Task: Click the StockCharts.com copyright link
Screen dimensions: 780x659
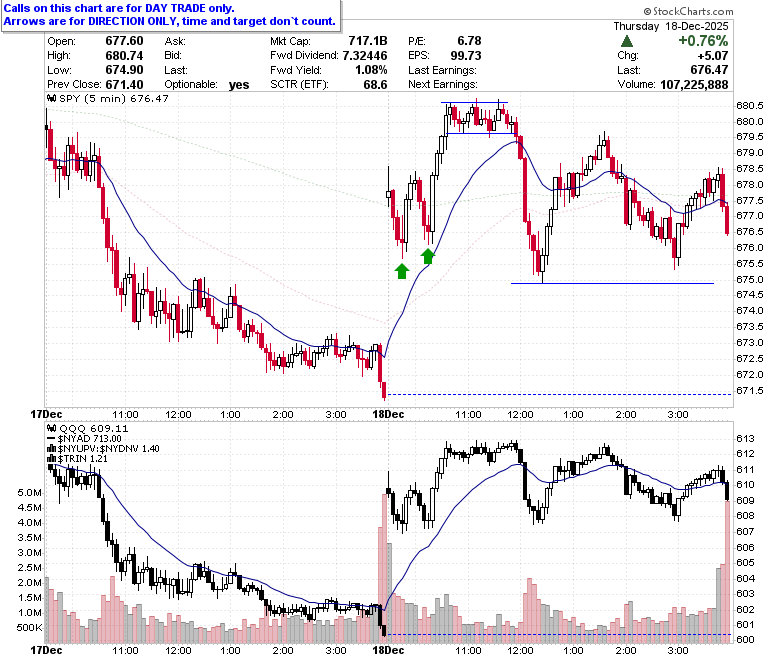Action: point(688,11)
